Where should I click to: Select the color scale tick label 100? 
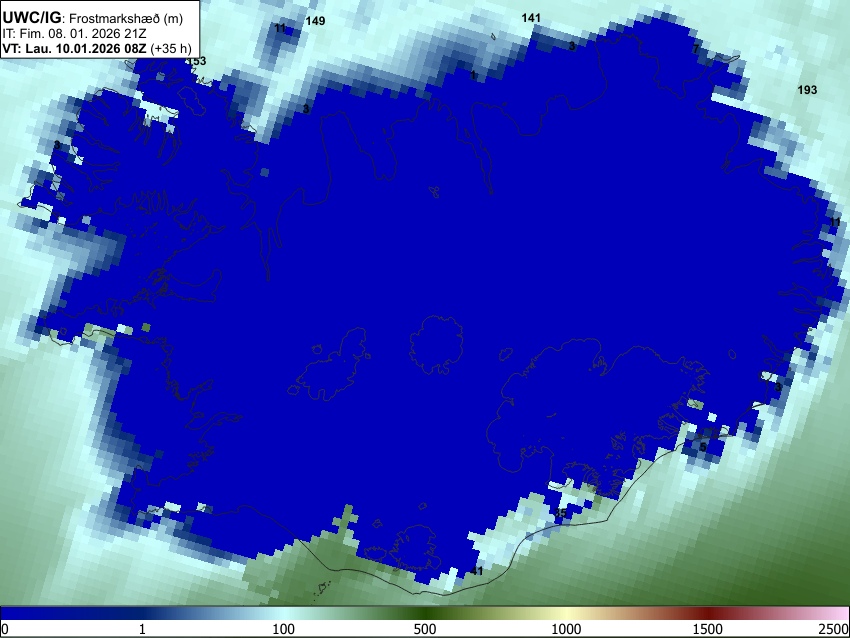283,629
